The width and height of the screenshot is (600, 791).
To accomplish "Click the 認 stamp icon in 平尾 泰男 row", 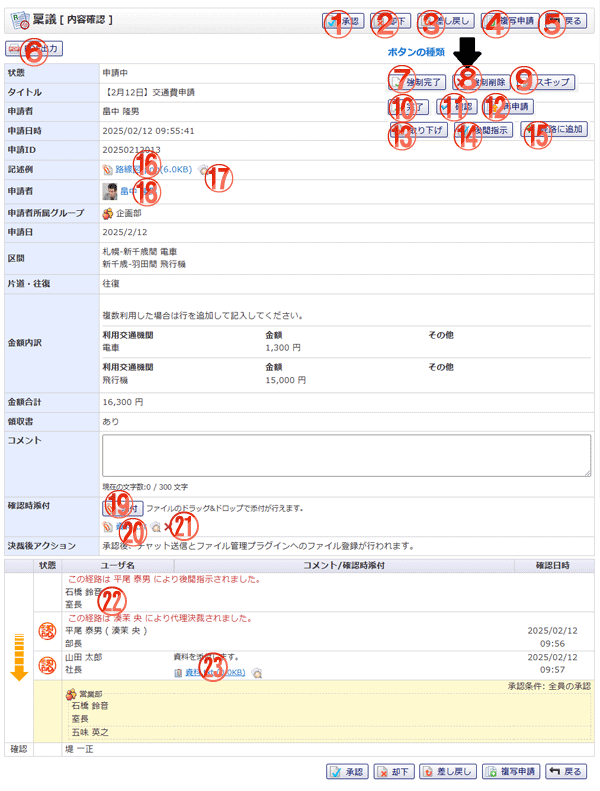I will [x=47, y=631].
